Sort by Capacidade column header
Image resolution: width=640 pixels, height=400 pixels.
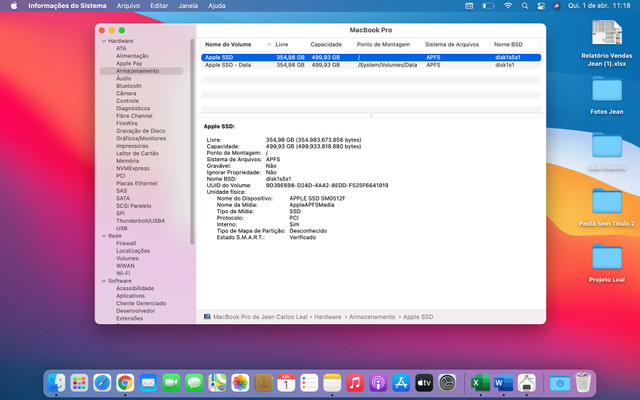(x=326, y=44)
